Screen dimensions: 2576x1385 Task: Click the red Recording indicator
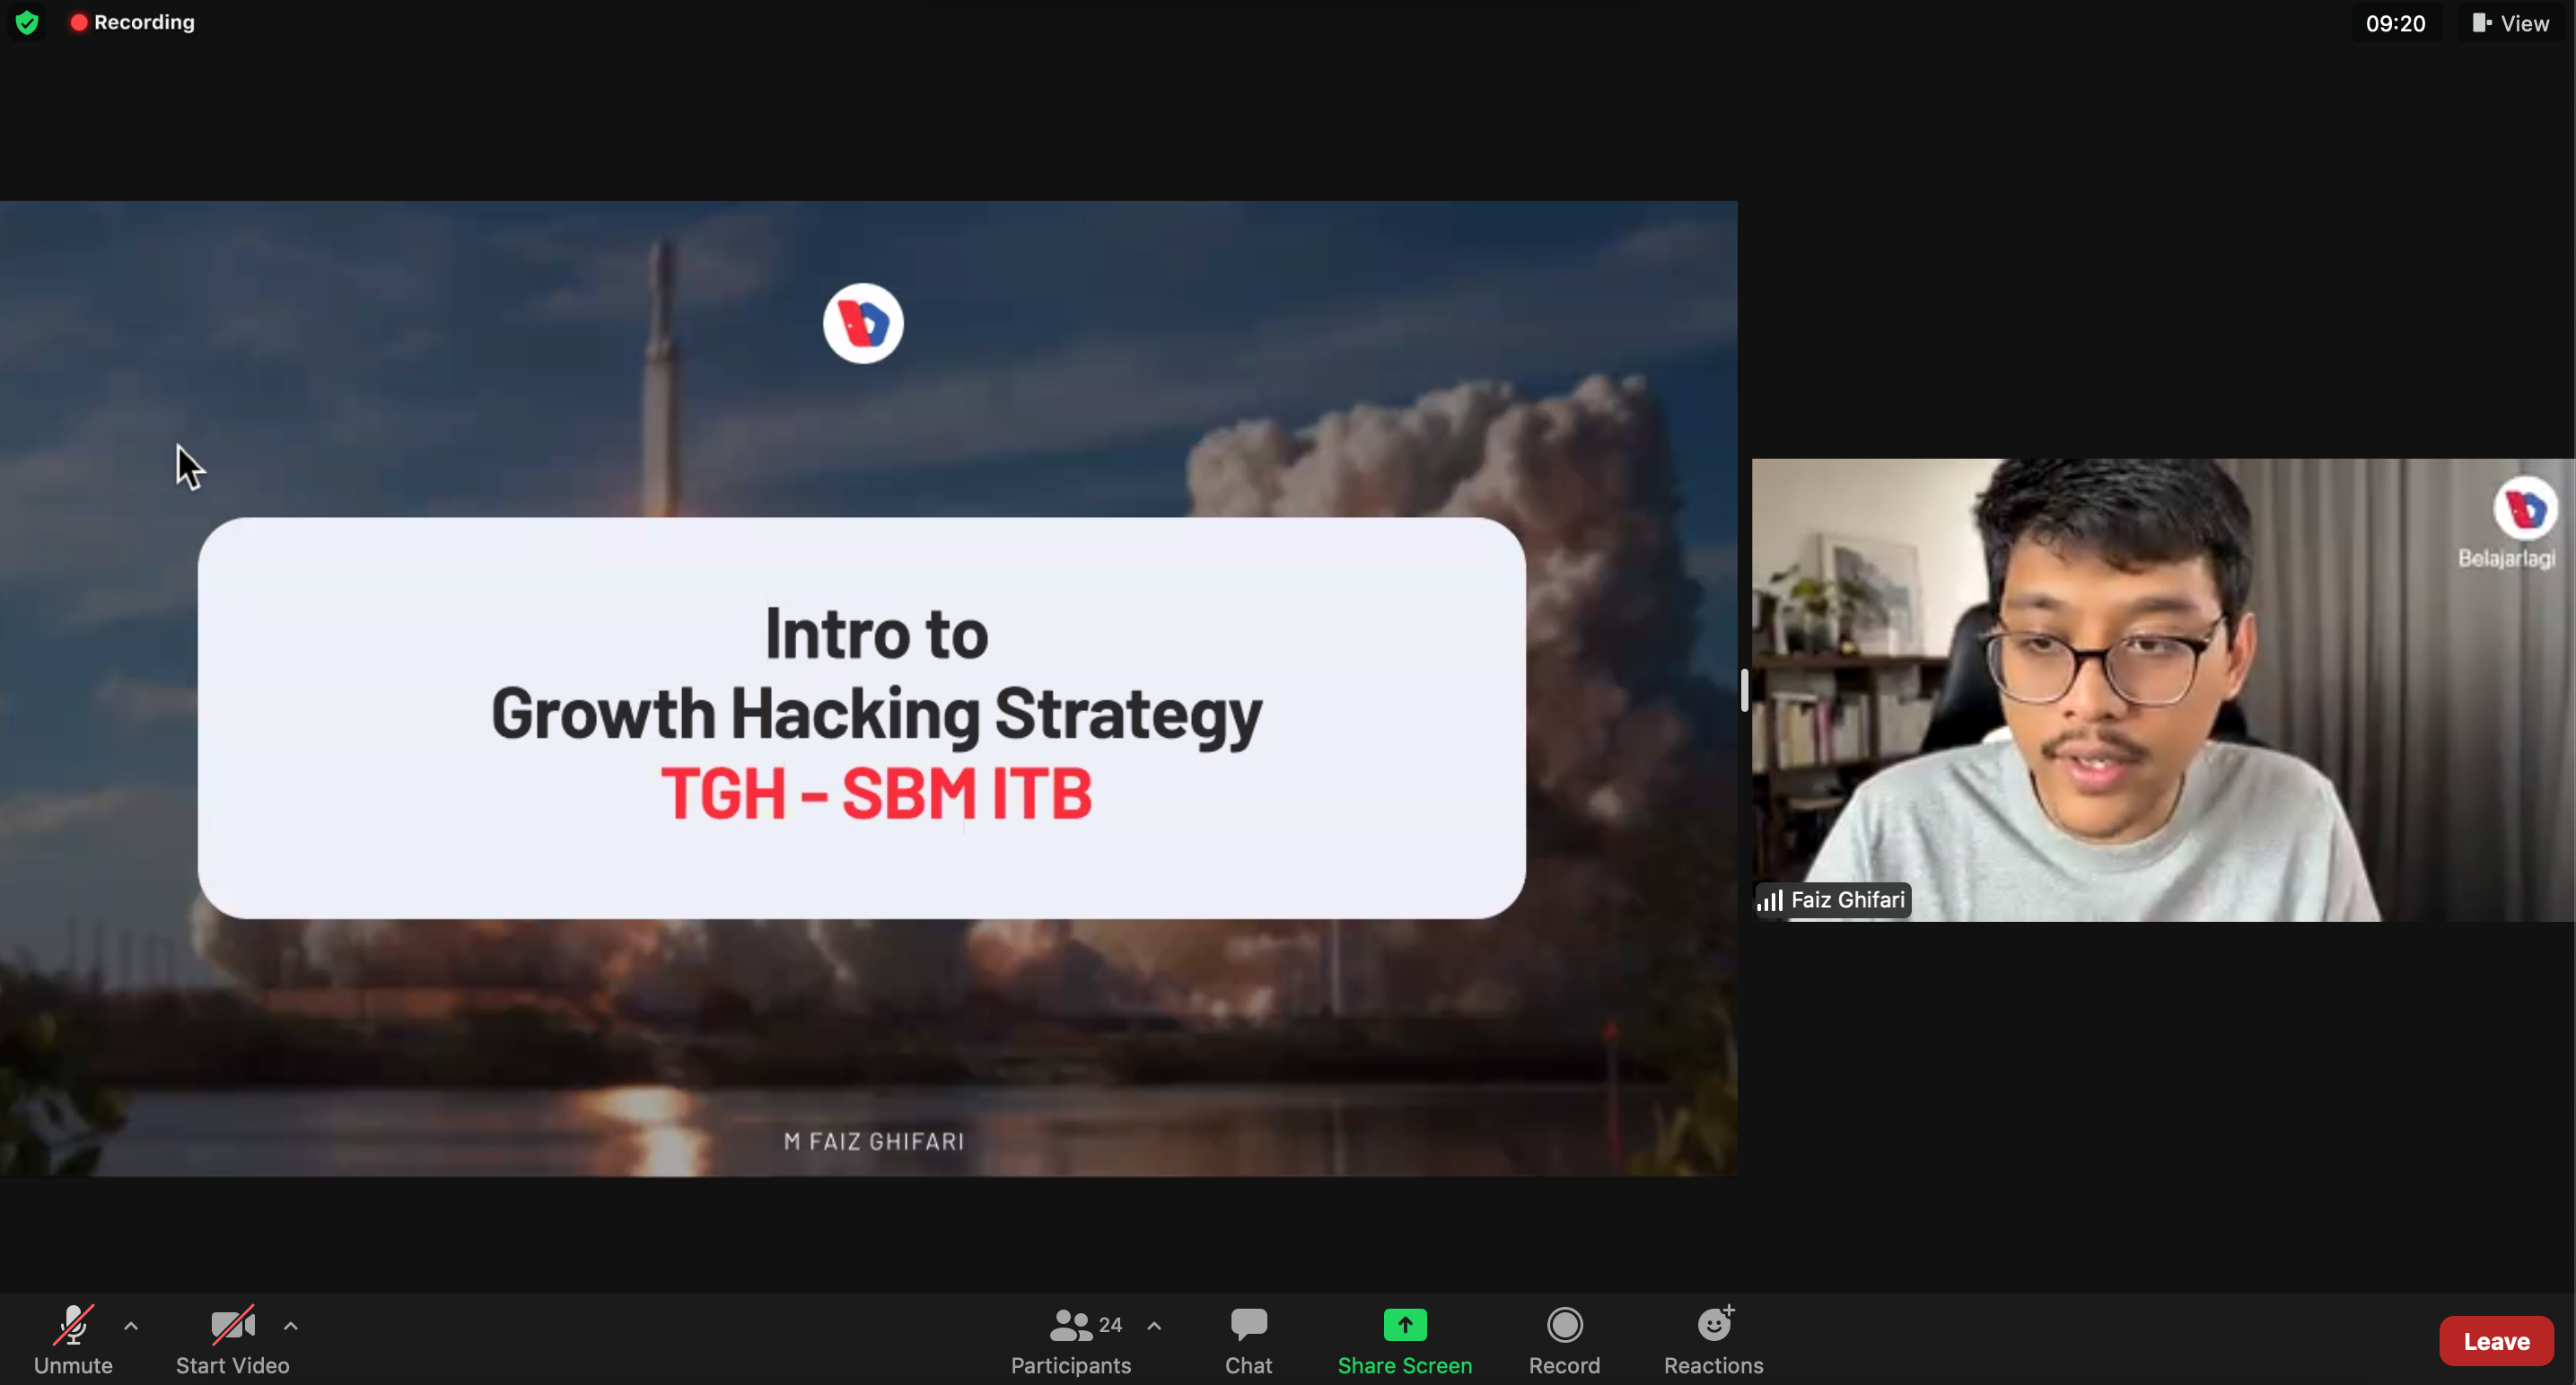pos(132,22)
